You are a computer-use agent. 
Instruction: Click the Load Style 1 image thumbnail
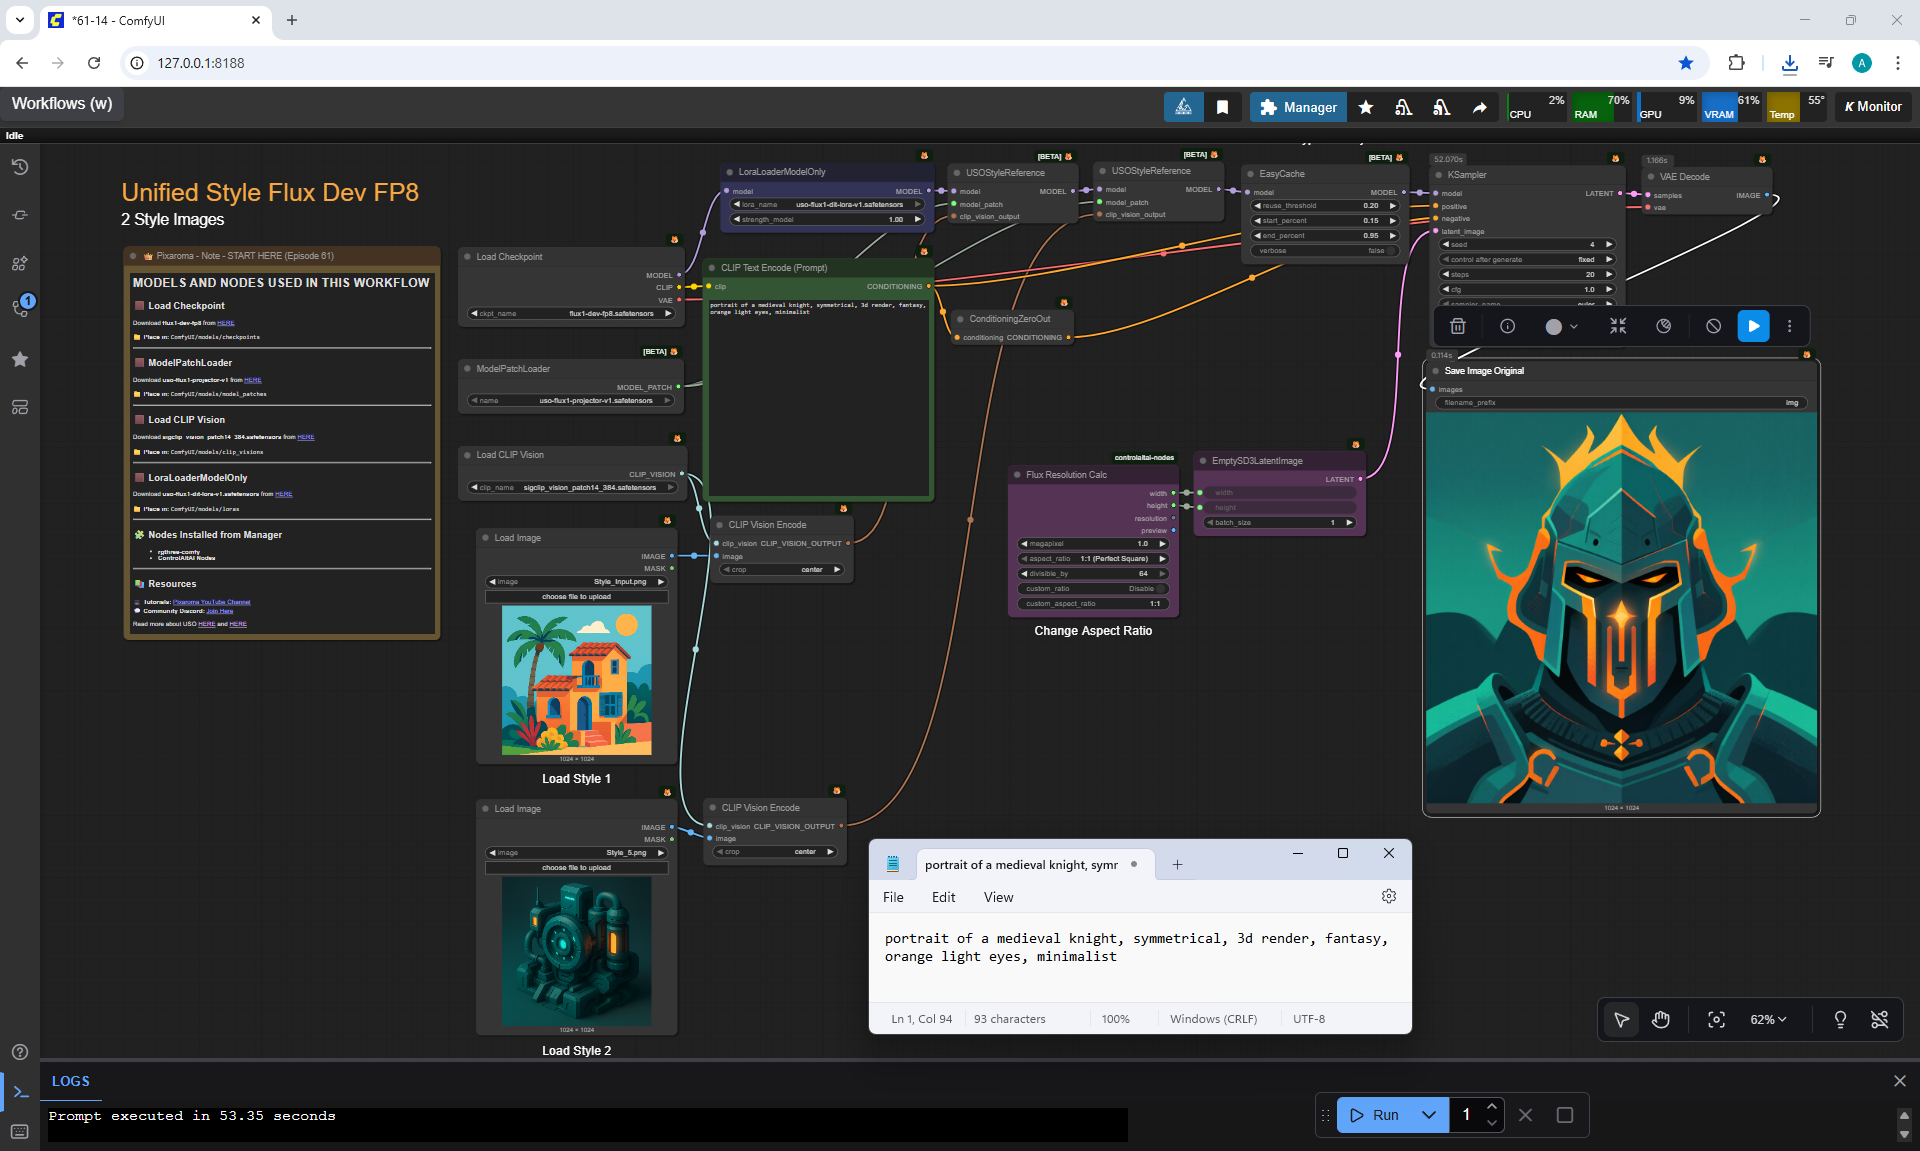point(577,680)
